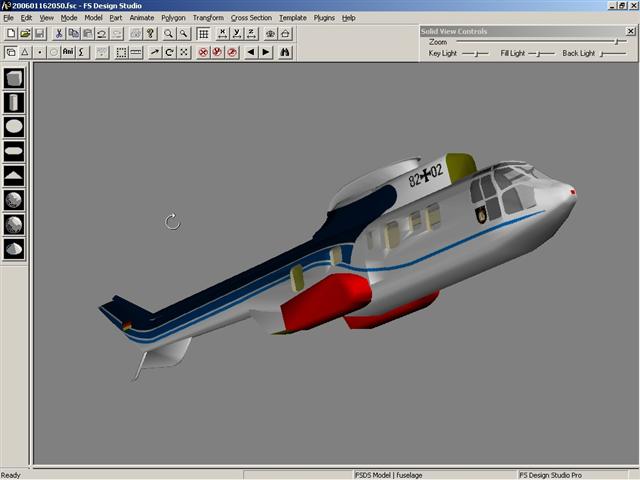Viewport: 640px width, 480px height.
Task: Click the scissors Cut icon
Action: pos(59,34)
